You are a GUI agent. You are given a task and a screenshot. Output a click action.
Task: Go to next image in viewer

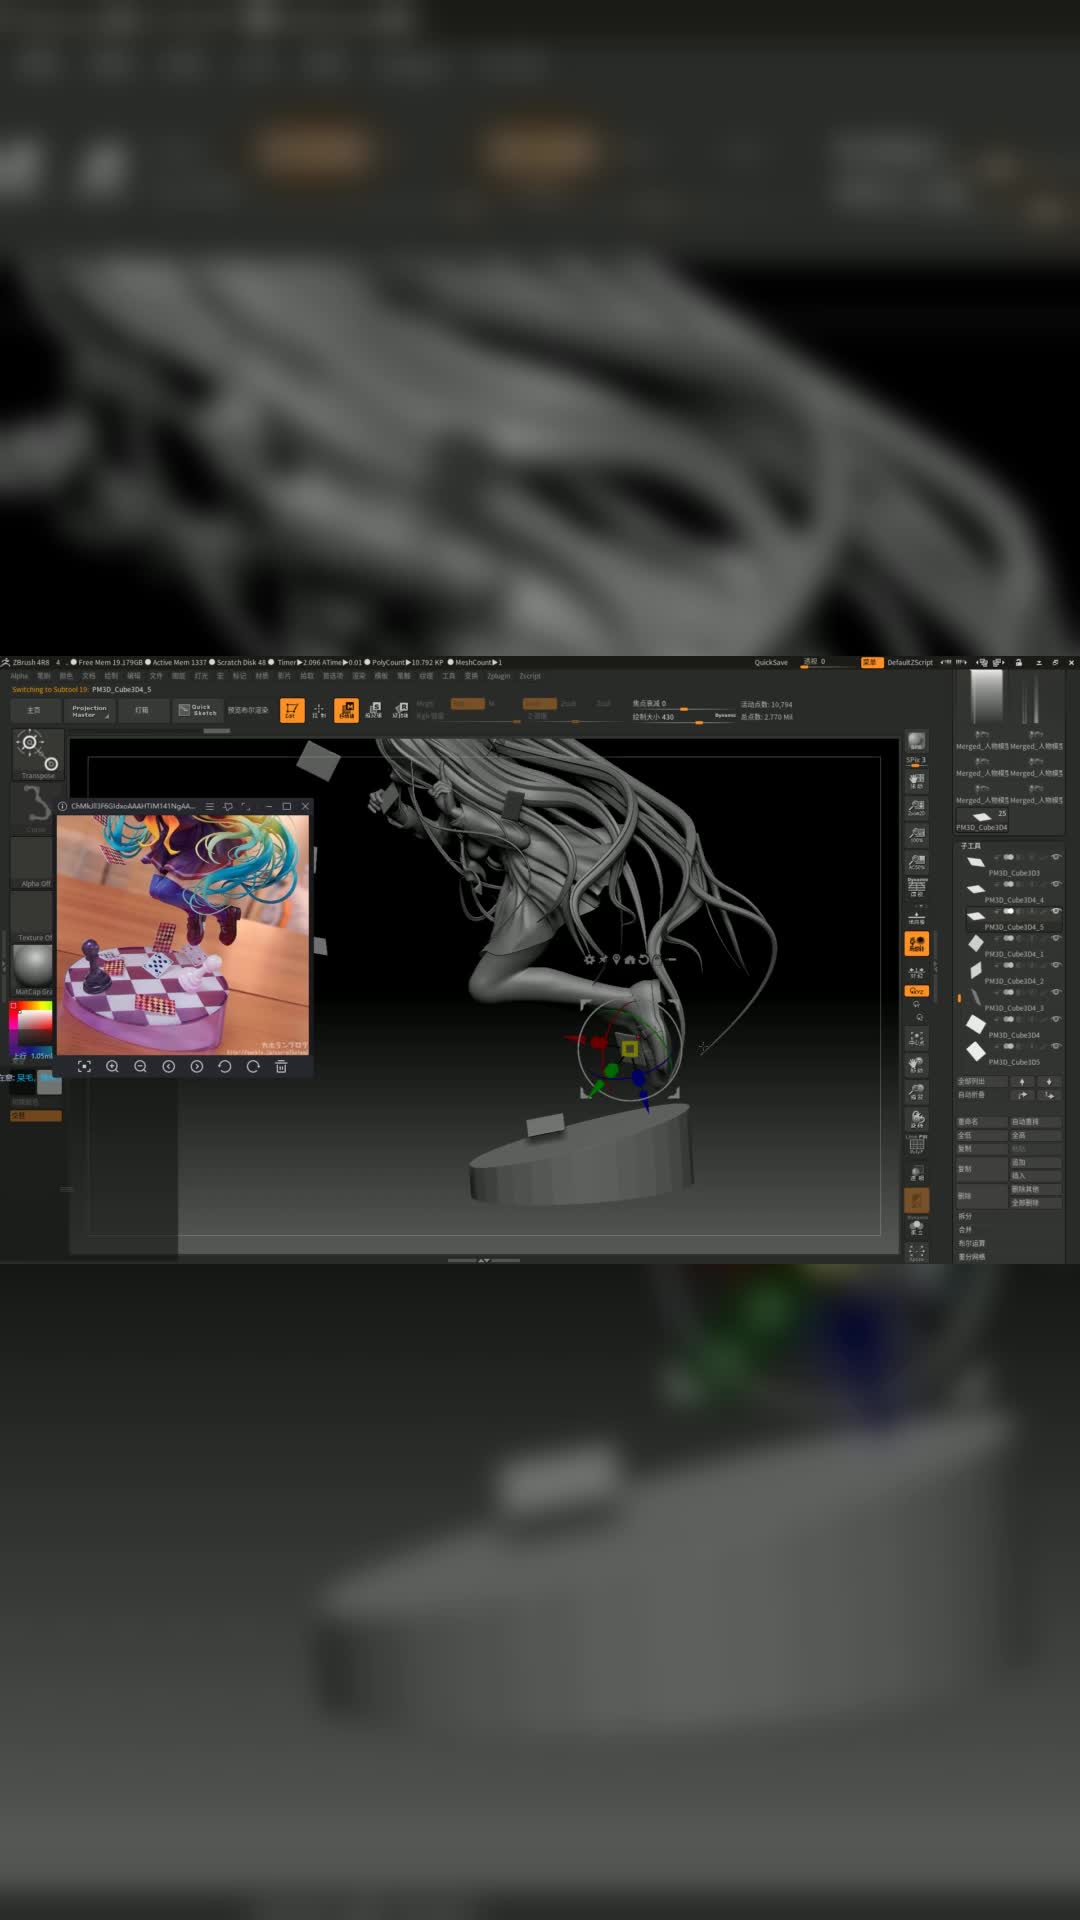(197, 1067)
